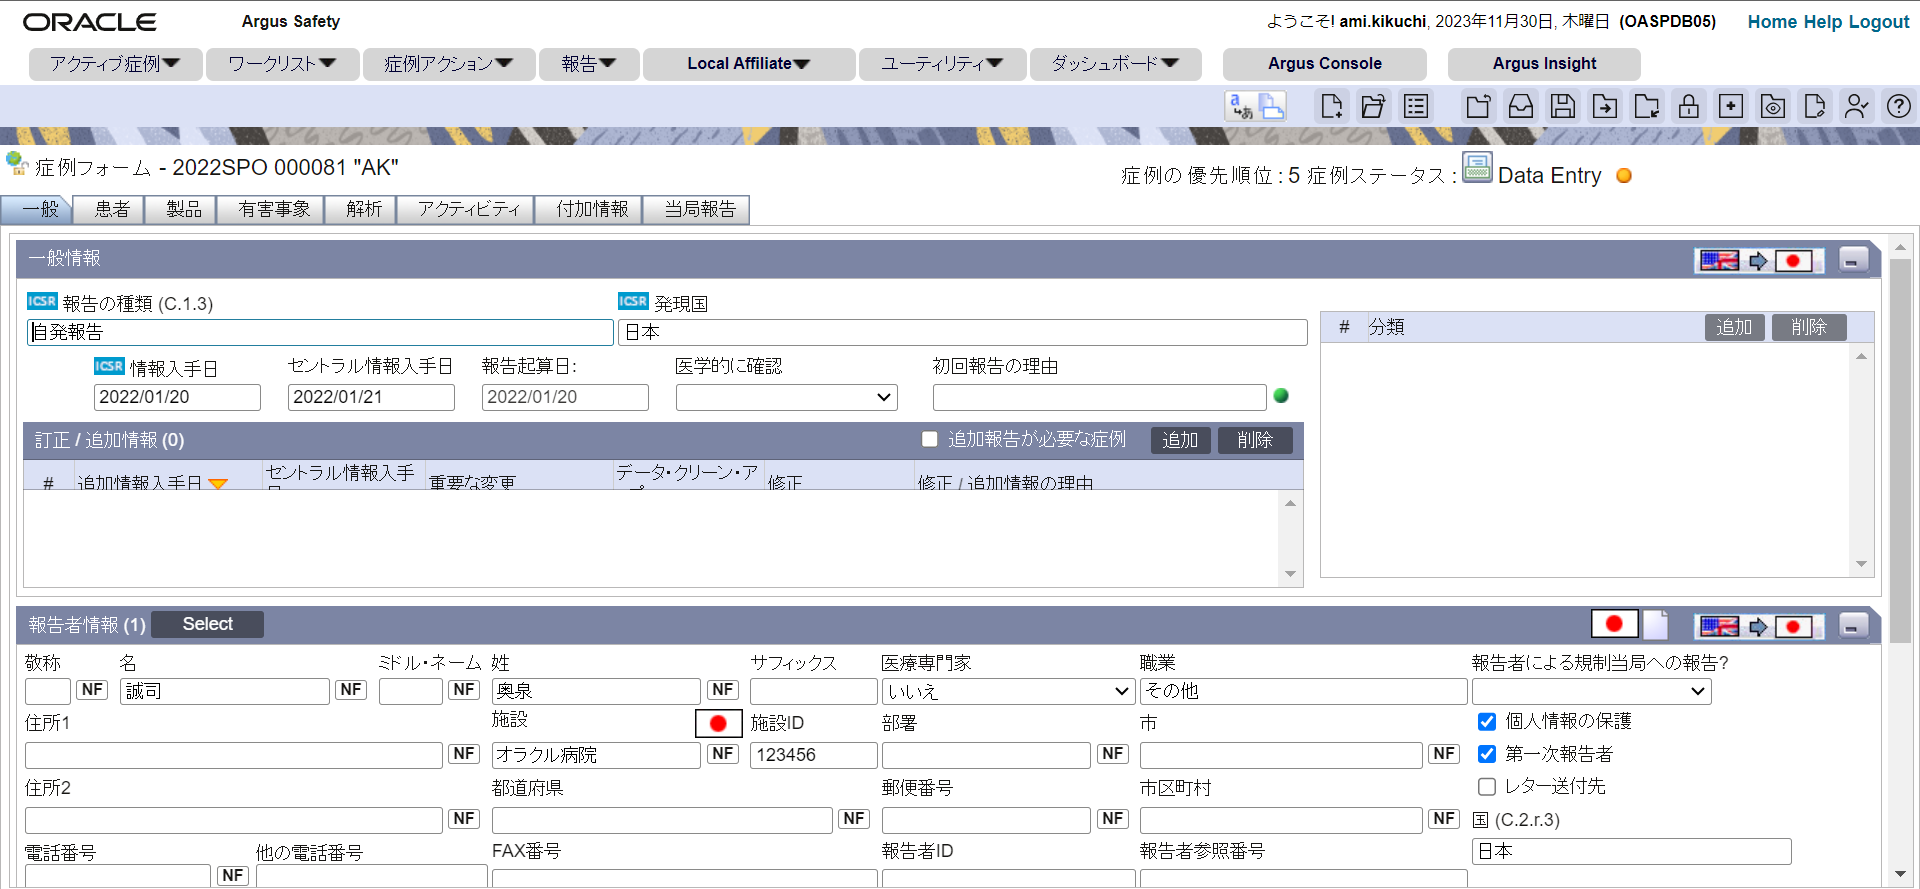Click the Select button in 報告者情報
The height and width of the screenshot is (889, 1920).
click(x=208, y=625)
